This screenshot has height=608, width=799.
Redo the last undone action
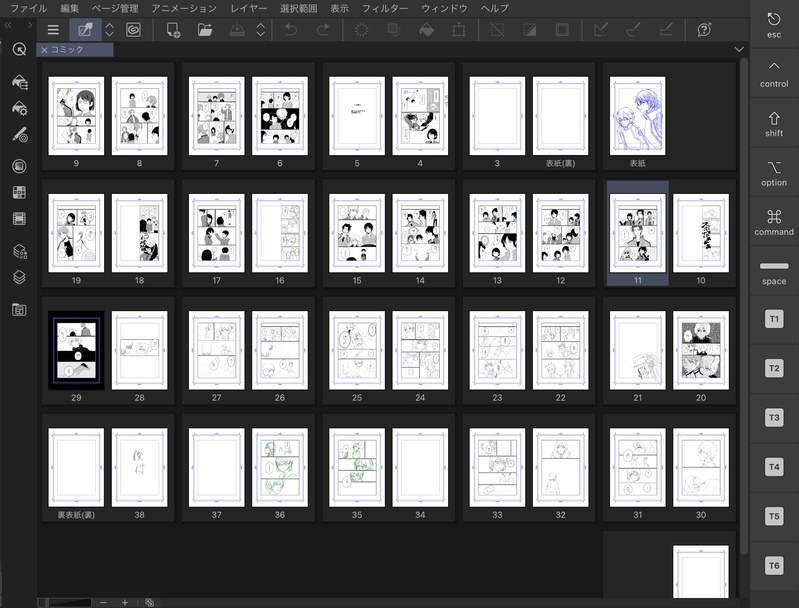click(x=323, y=30)
